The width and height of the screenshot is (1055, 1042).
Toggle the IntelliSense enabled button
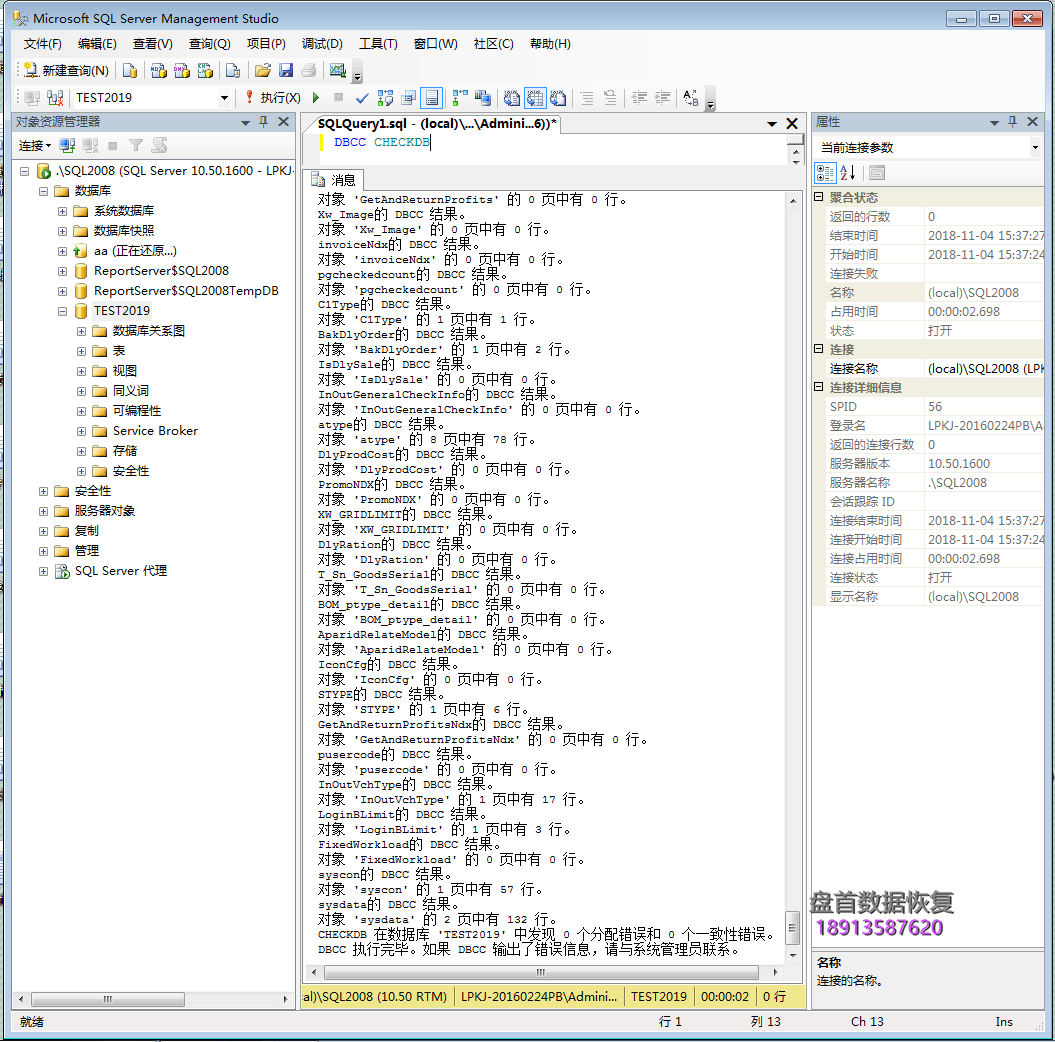431,98
